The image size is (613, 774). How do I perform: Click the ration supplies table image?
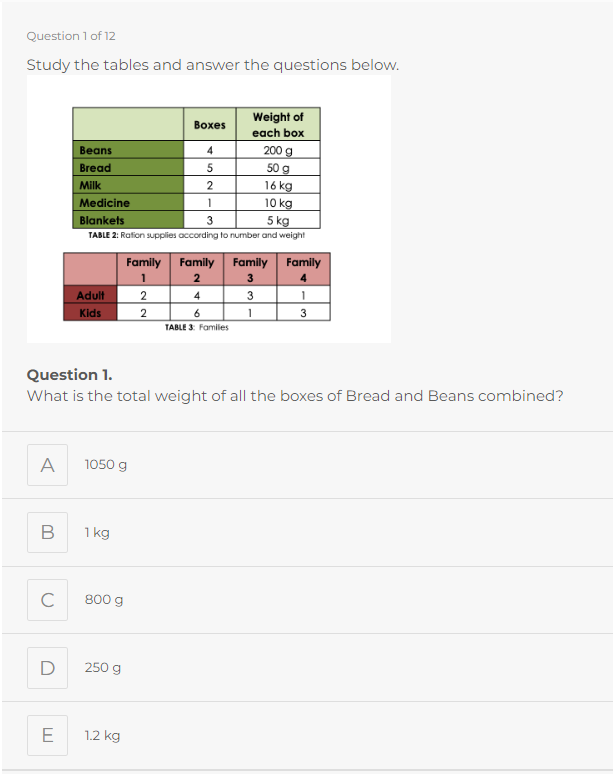pos(209,209)
